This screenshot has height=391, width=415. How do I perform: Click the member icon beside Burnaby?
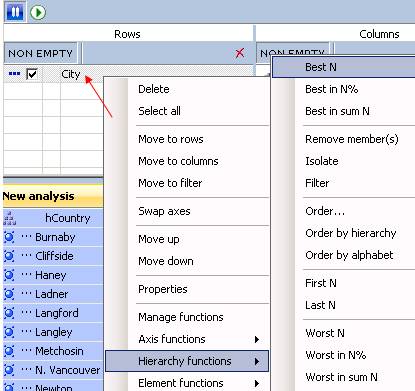(9, 237)
